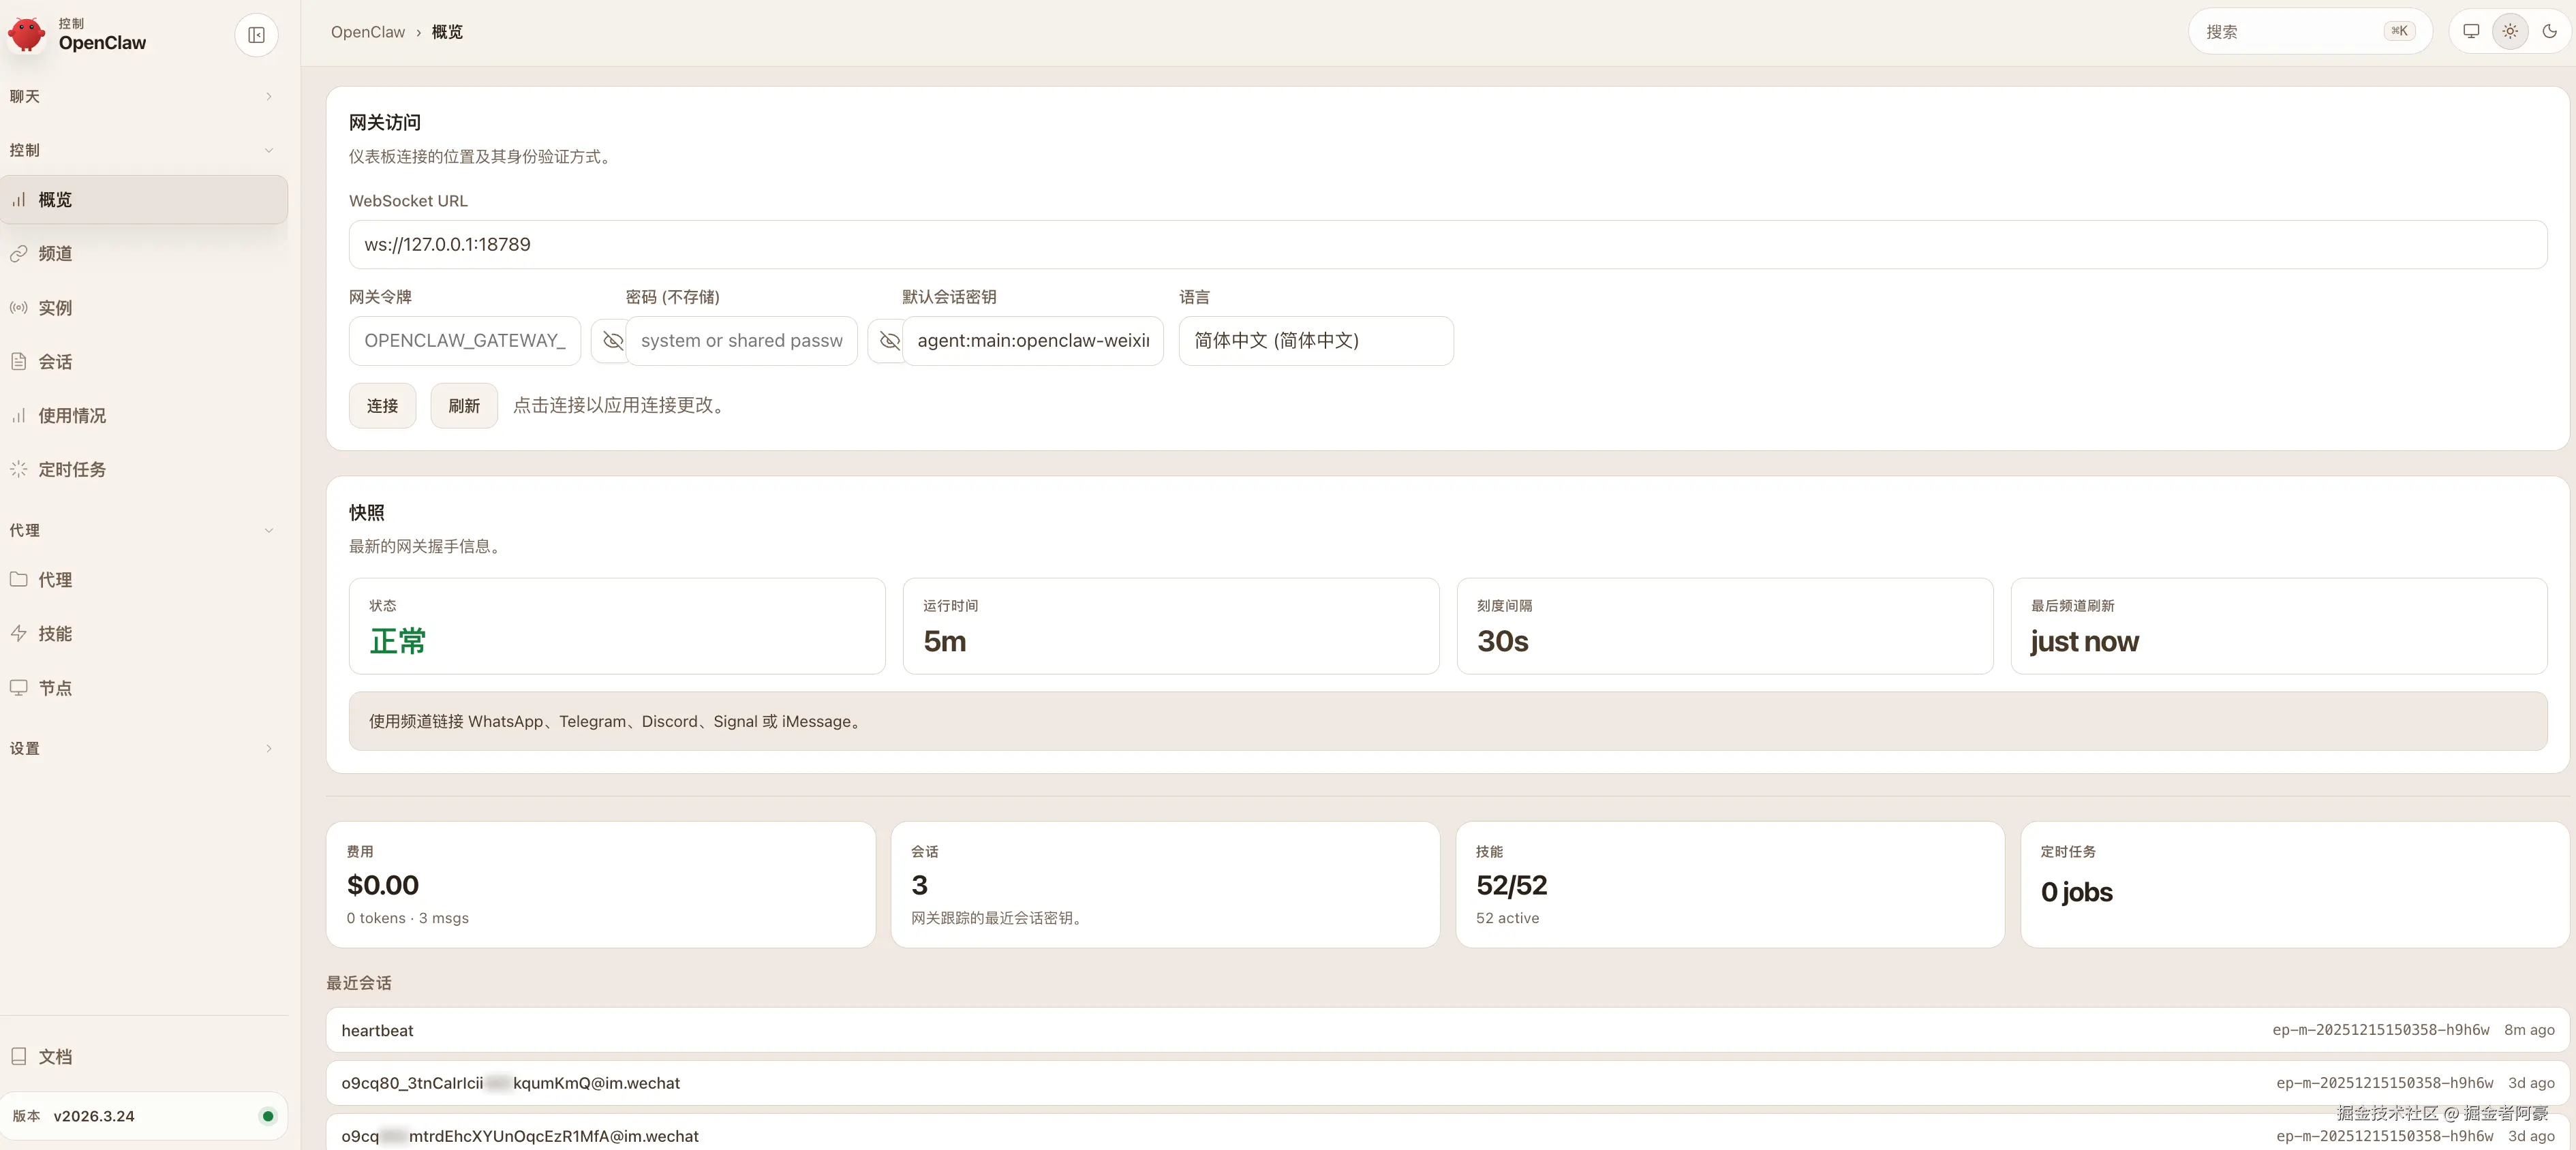This screenshot has width=2576, height=1150.
Task: Open the 频道 channels page
Action: 56,254
